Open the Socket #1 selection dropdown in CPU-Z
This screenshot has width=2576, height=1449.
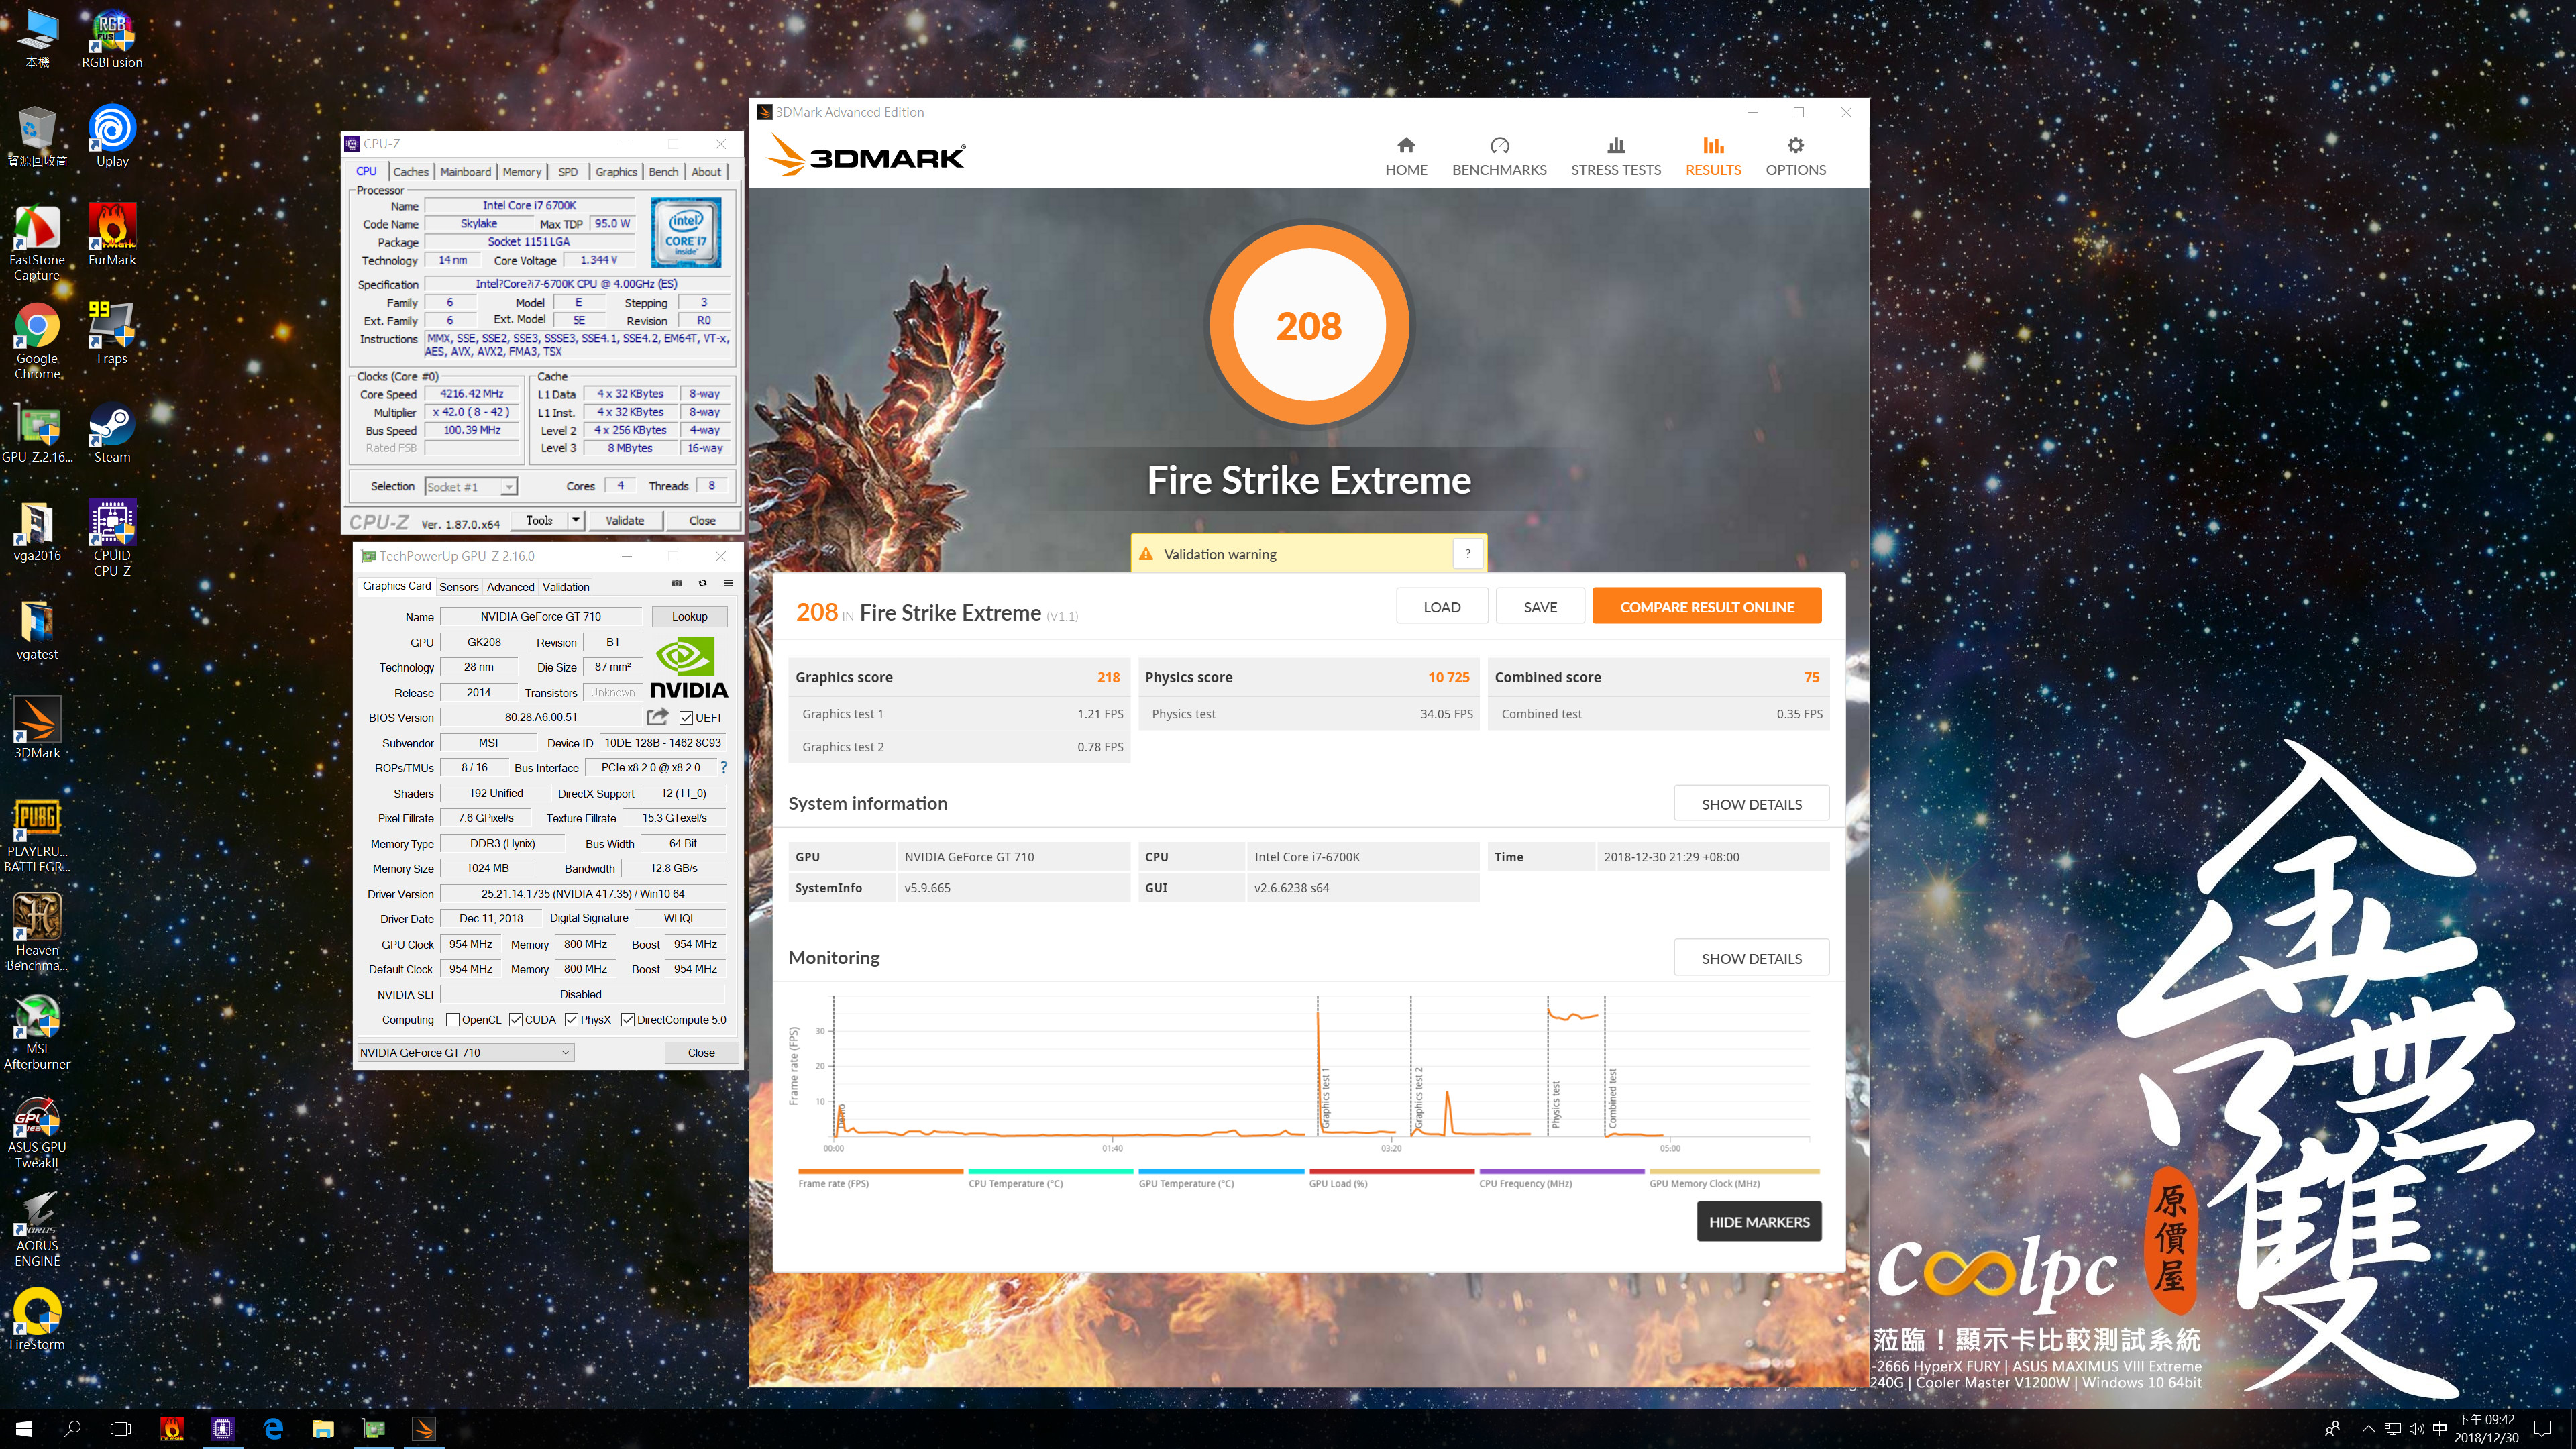(x=471, y=487)
